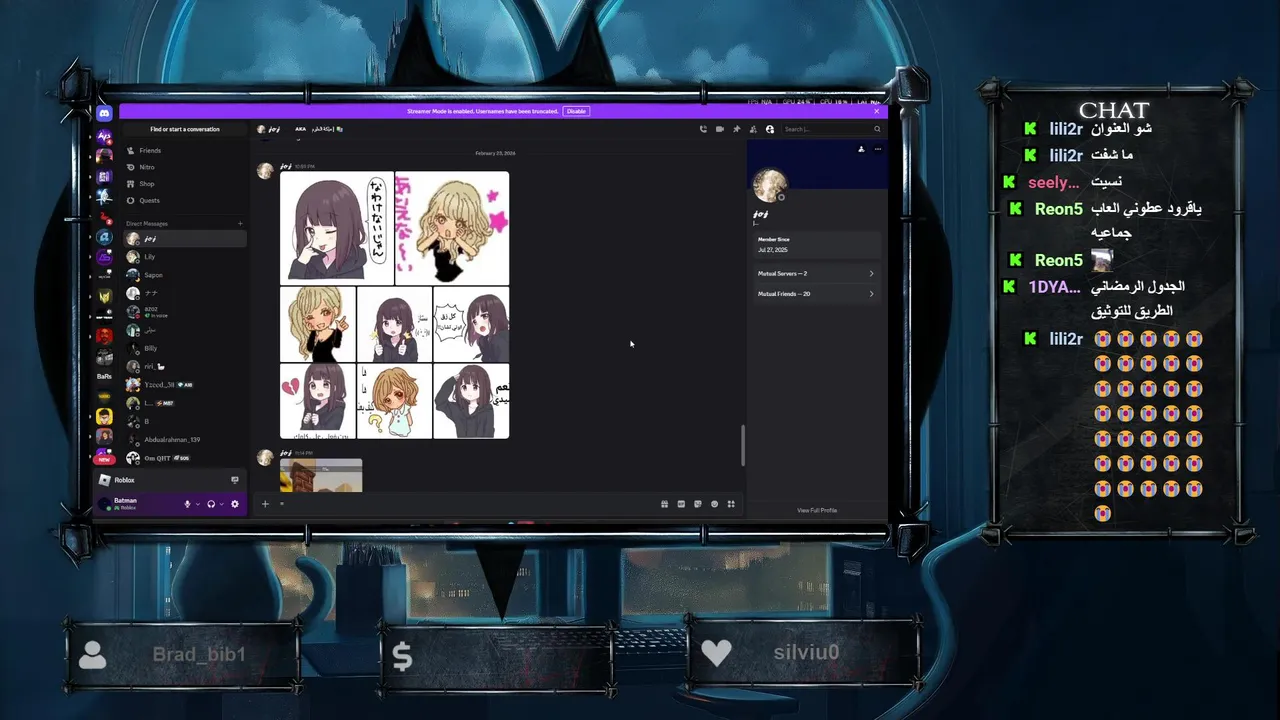The width and height of the screenshot is (1280, 720).
Task: Hide the user profile panel
Action: 770,129
